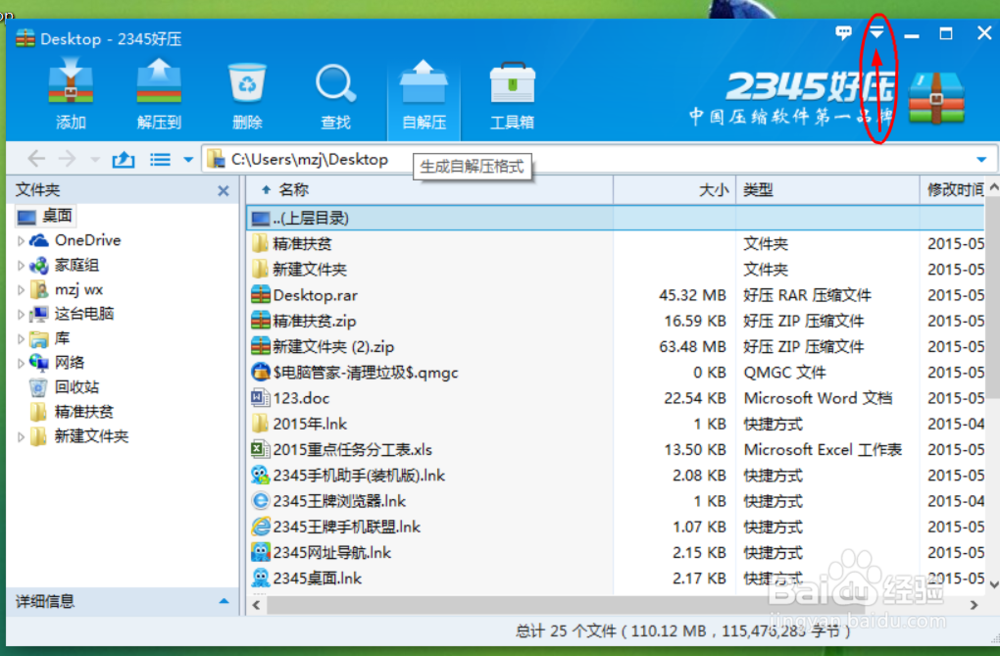The image size is (1000, 656).
Task: Sort by the 大小 column header
Action: pos(674,189)
